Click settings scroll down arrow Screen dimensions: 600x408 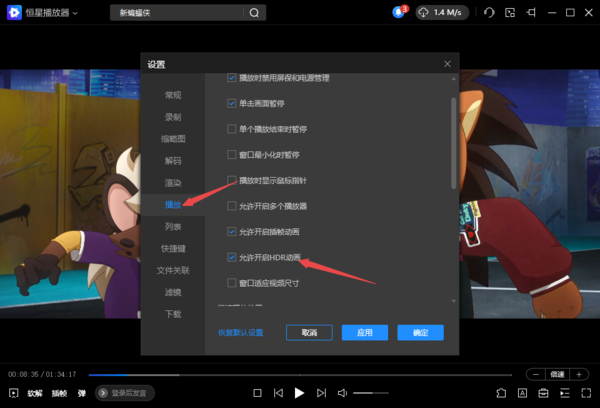click(453, 301)
